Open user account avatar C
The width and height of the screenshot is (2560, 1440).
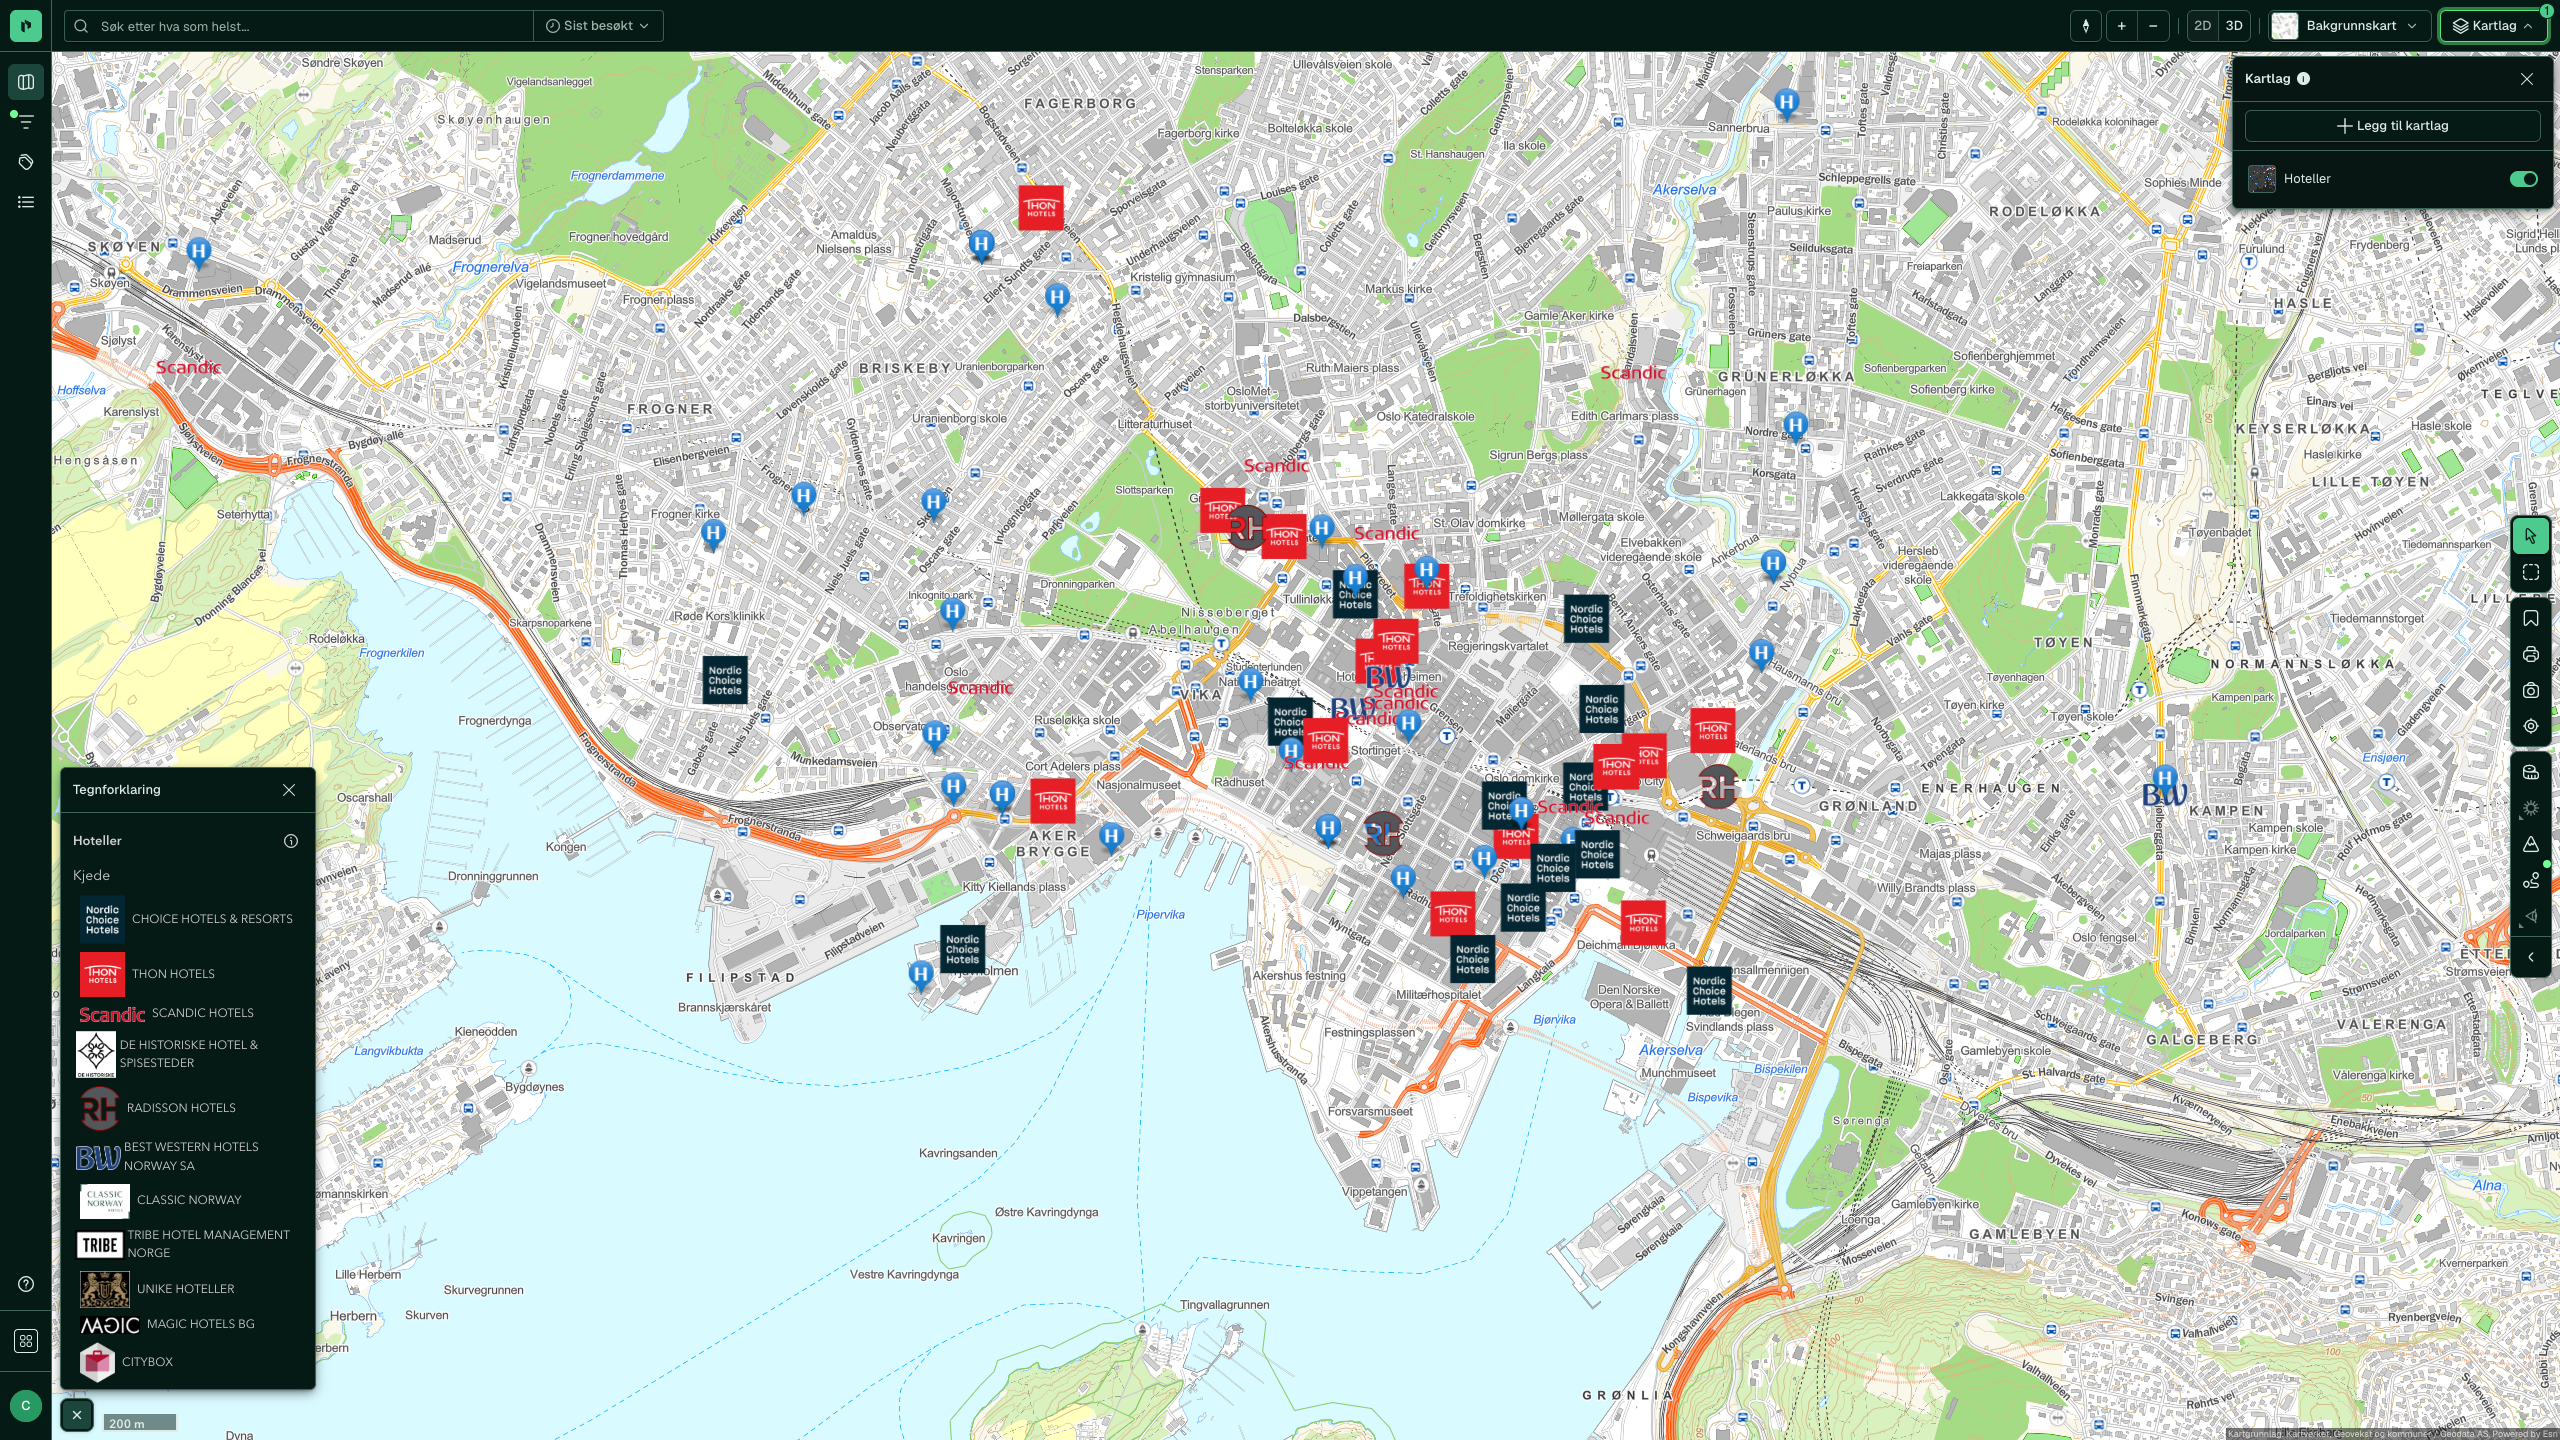26,1405
